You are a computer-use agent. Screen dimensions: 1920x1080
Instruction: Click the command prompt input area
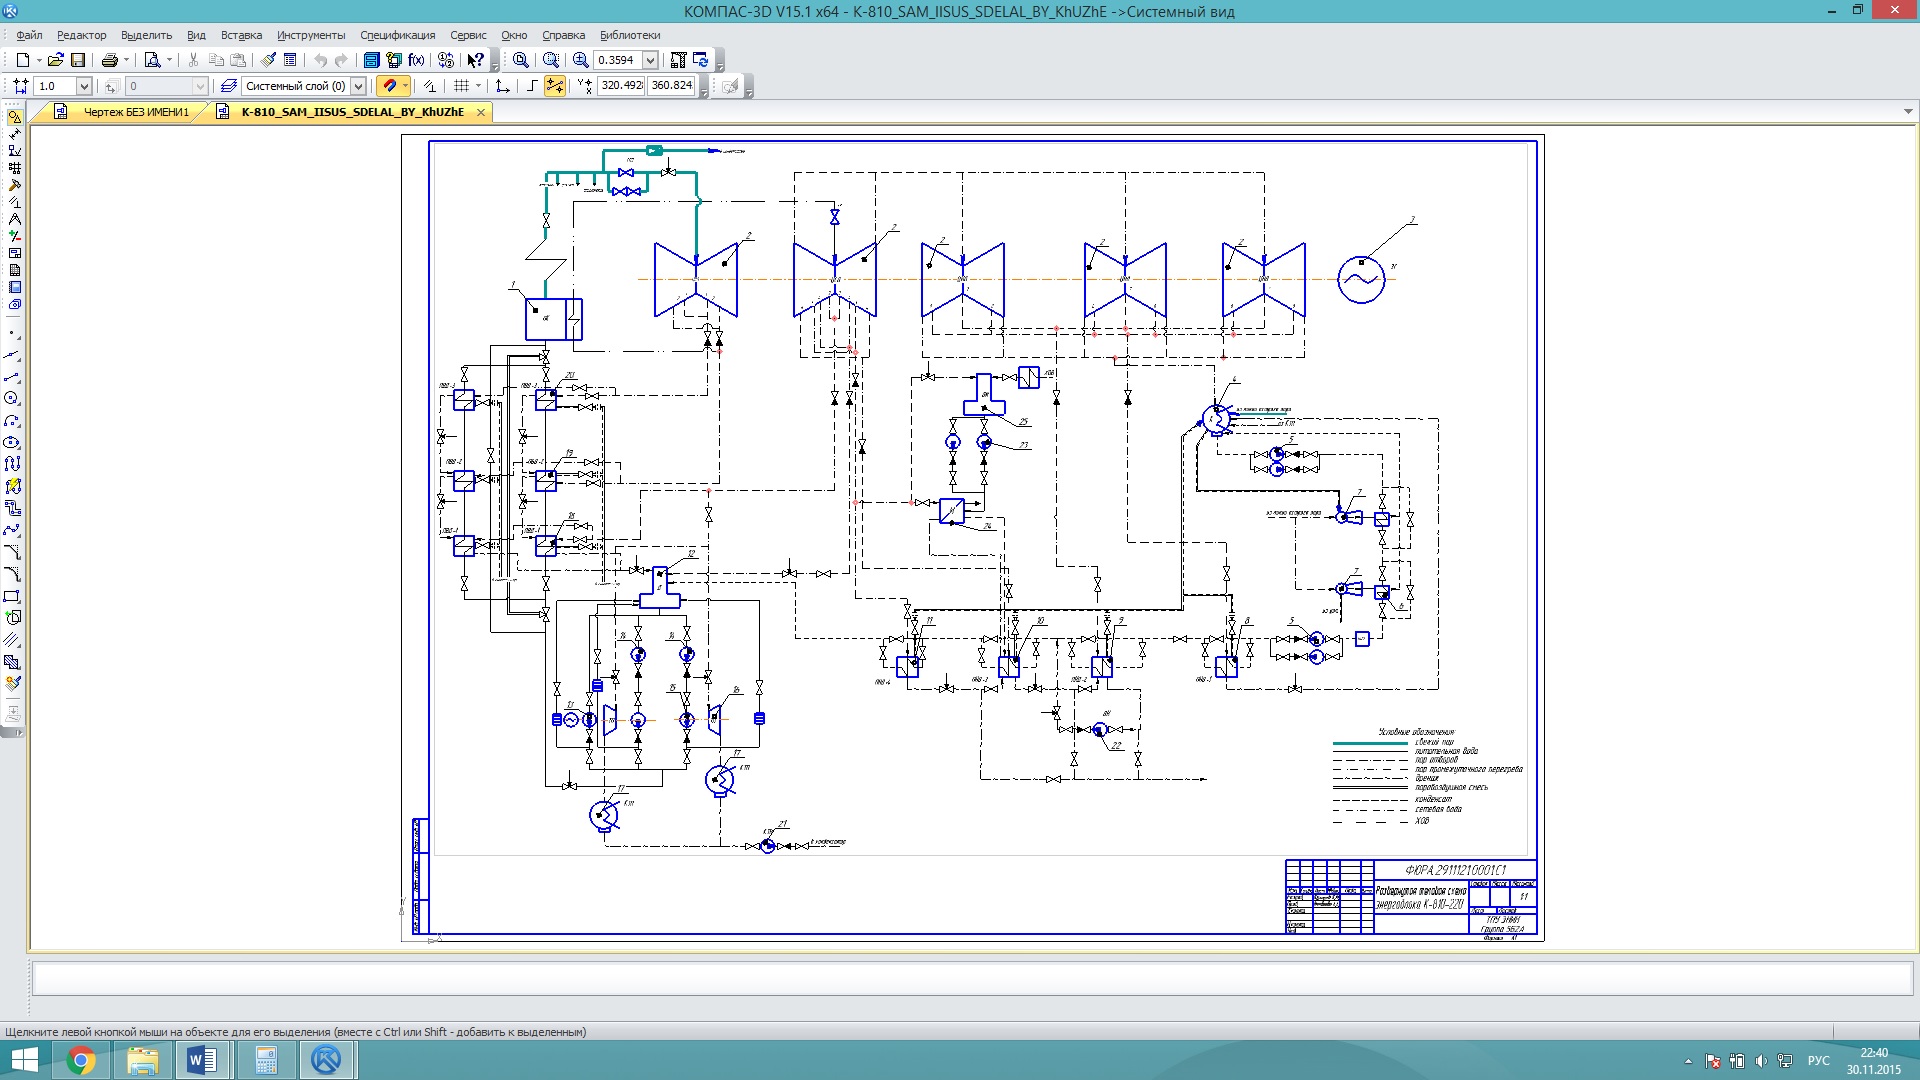pyautogui.click(x=973, y=978)
